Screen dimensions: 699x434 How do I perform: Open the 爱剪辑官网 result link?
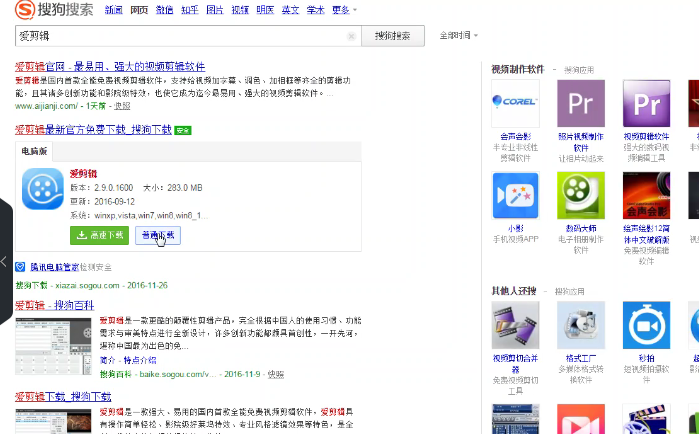click(110, 66)
